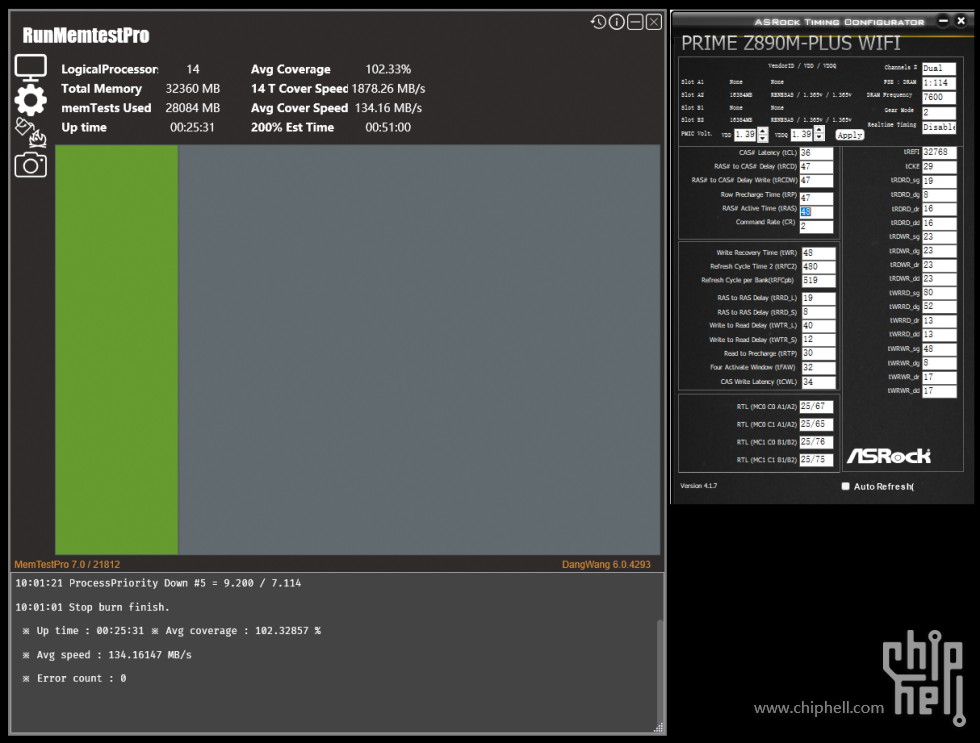Click the Realtime Timing field
Image resolution: width=980 pixels, height=743 pixels.
(x=939, y=127)
